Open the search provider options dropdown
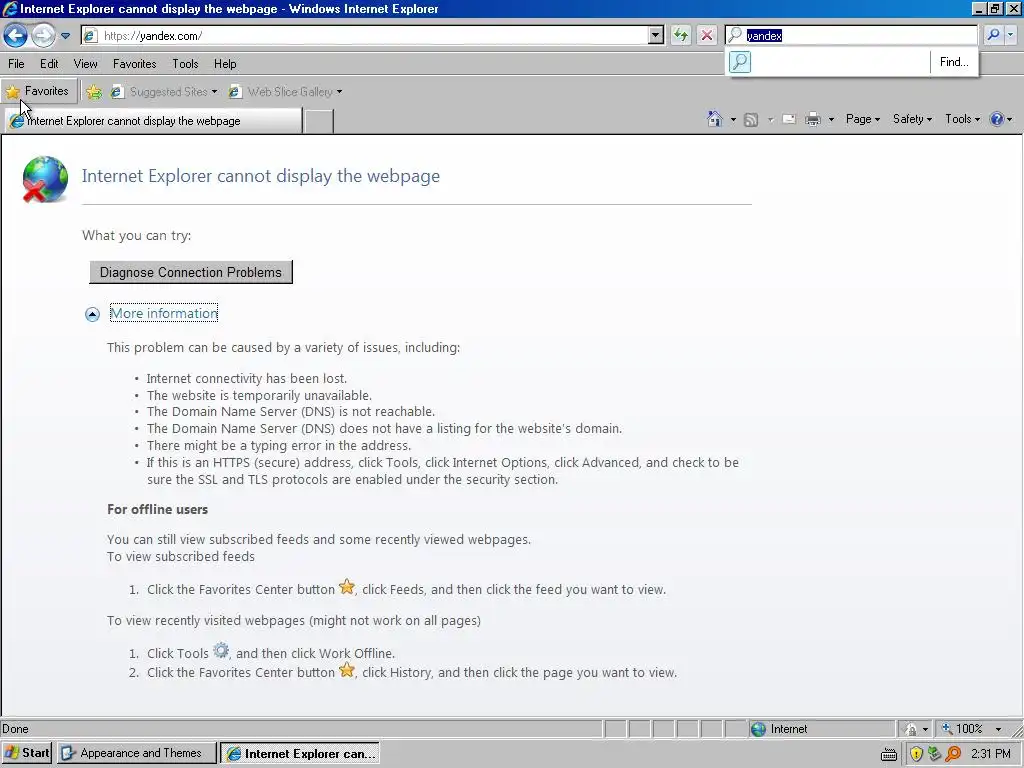Screen dimensions: 1024x768 click(1011, 35)
